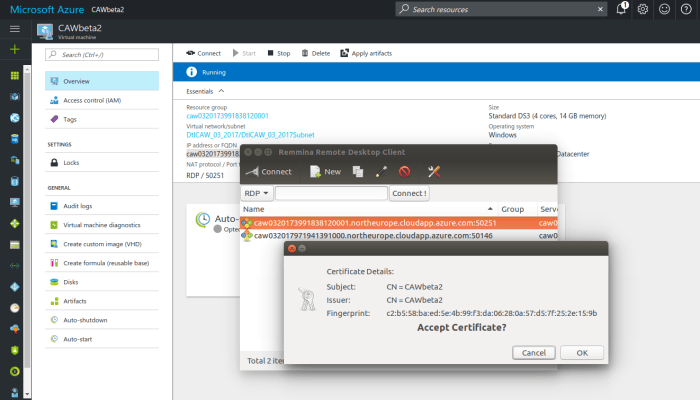700x400 pixels.
Task: Open Azure portal settings gear
Action: coord(642,9)
